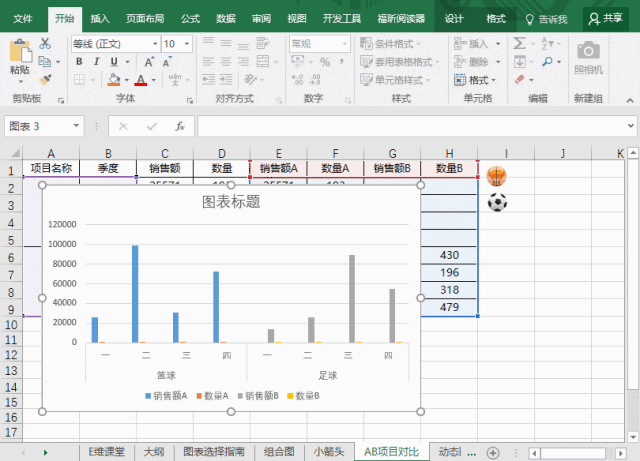Toggle Underline formatting
The height and width of the screenshot is (461, 640).
(x=114, y=62)
